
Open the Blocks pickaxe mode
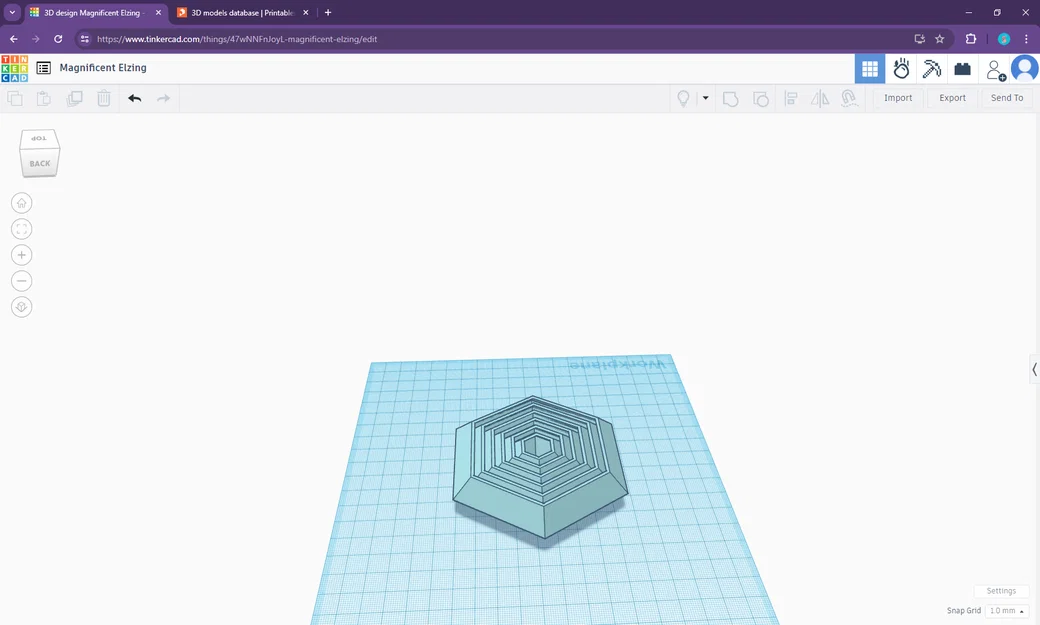[x=931, y=68]
